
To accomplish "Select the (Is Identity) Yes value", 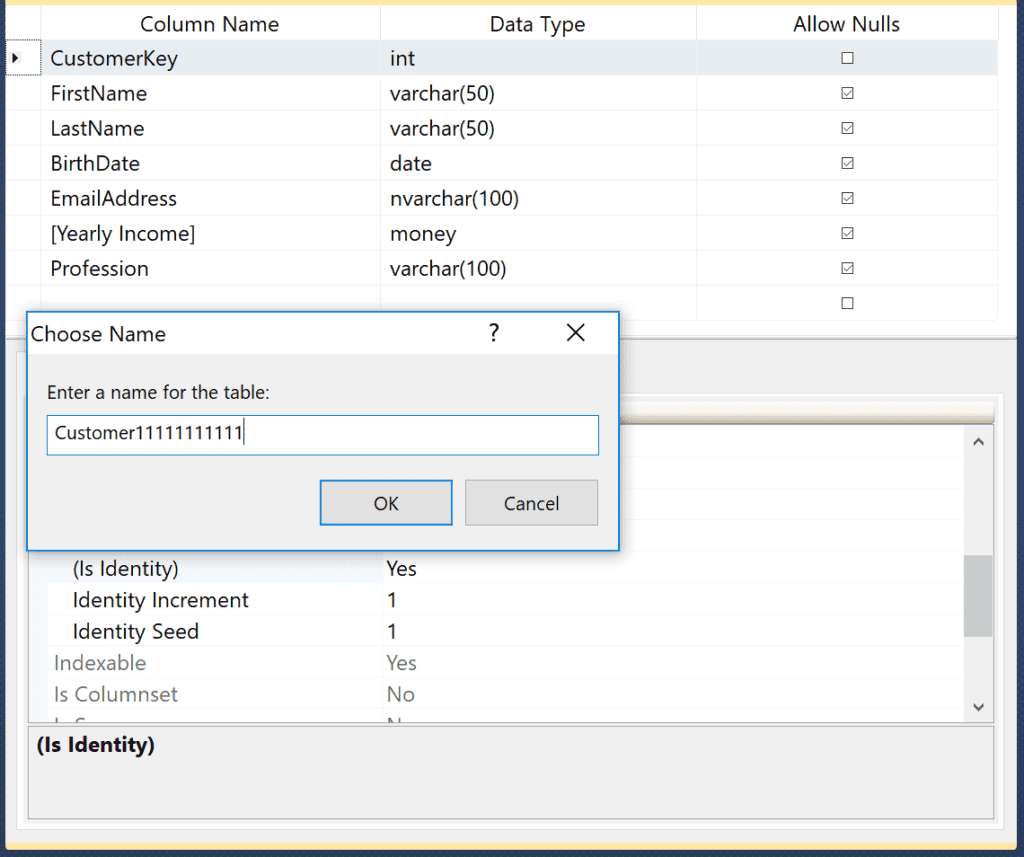I will tap(402, 569).
